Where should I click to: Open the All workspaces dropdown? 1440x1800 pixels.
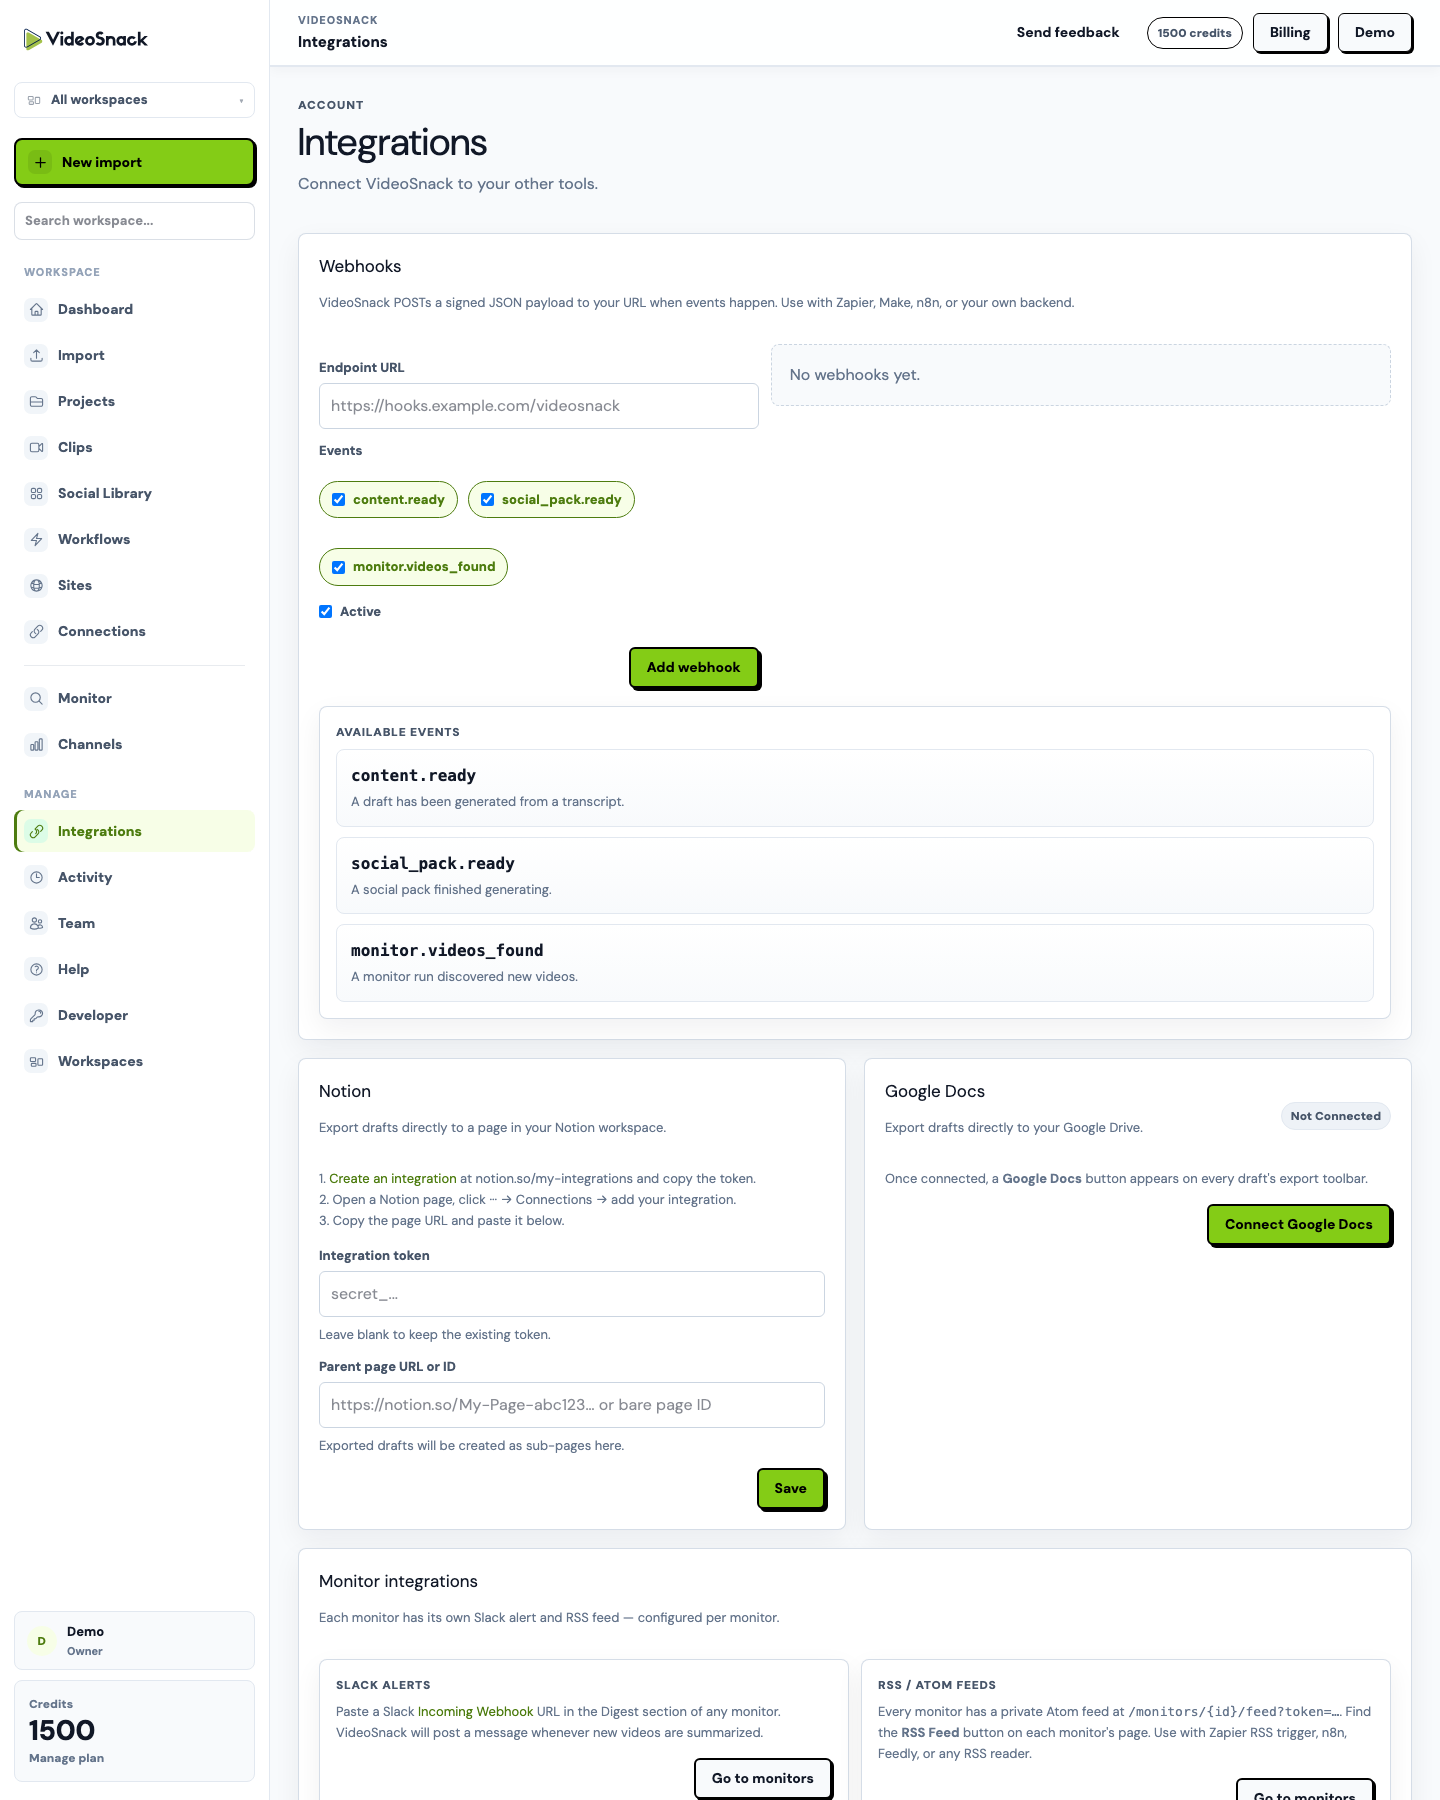(x=134, y=100)
